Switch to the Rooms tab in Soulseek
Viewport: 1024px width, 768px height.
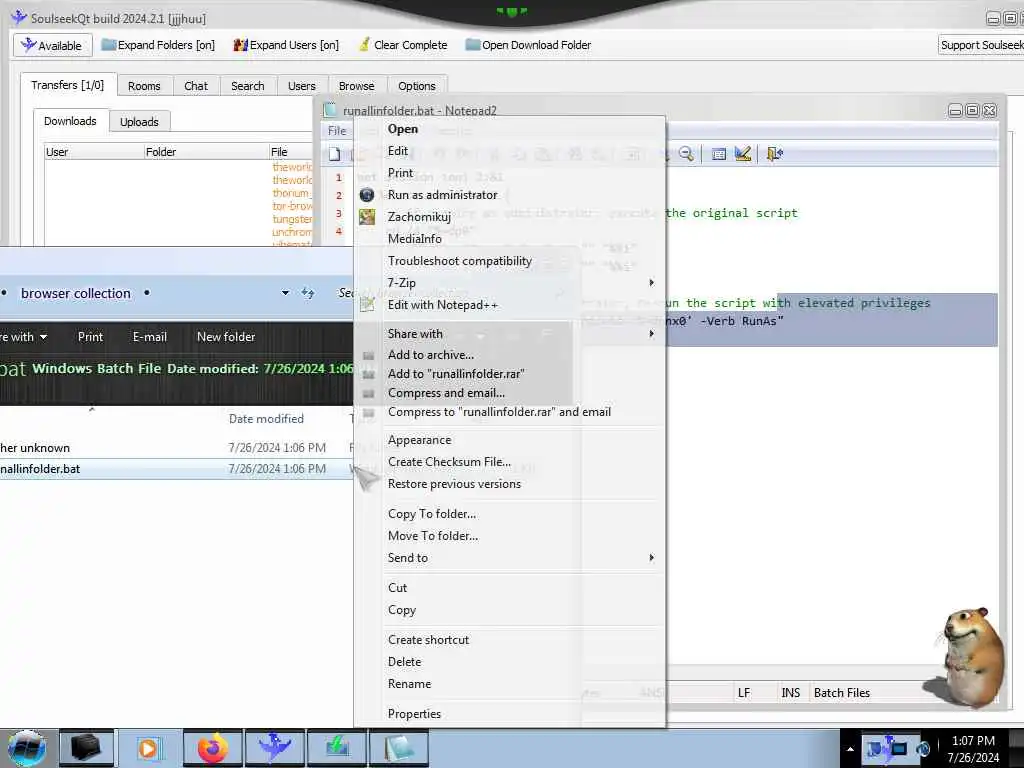(144, 86)
